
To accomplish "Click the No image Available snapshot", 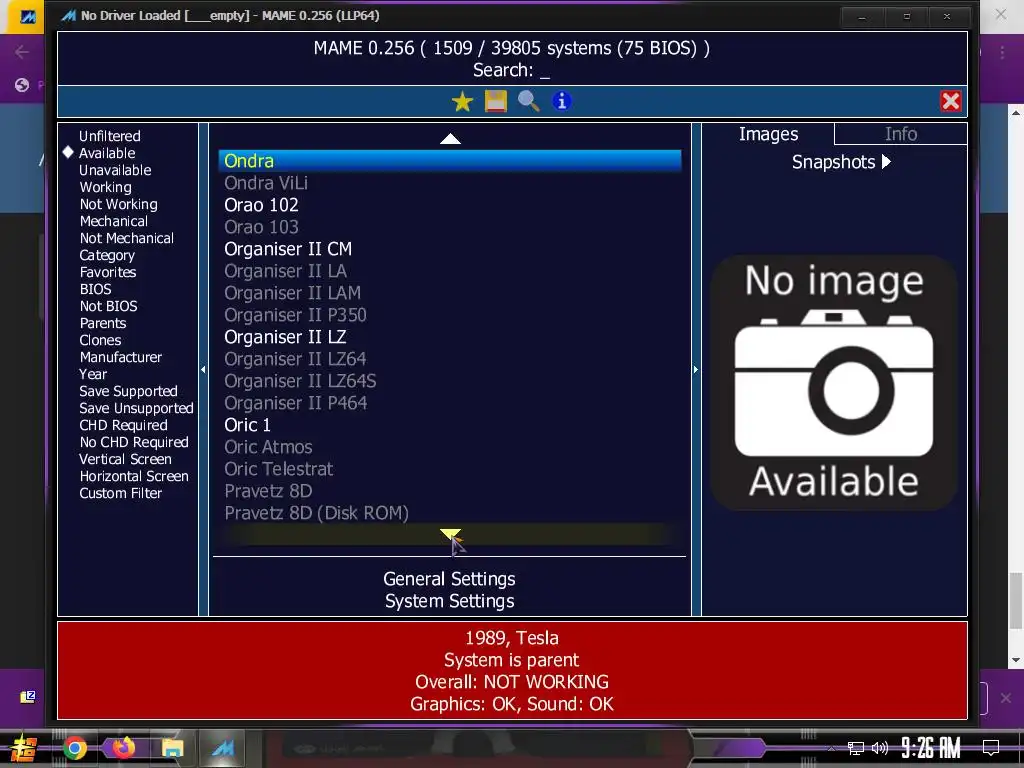I will (834, 382).
